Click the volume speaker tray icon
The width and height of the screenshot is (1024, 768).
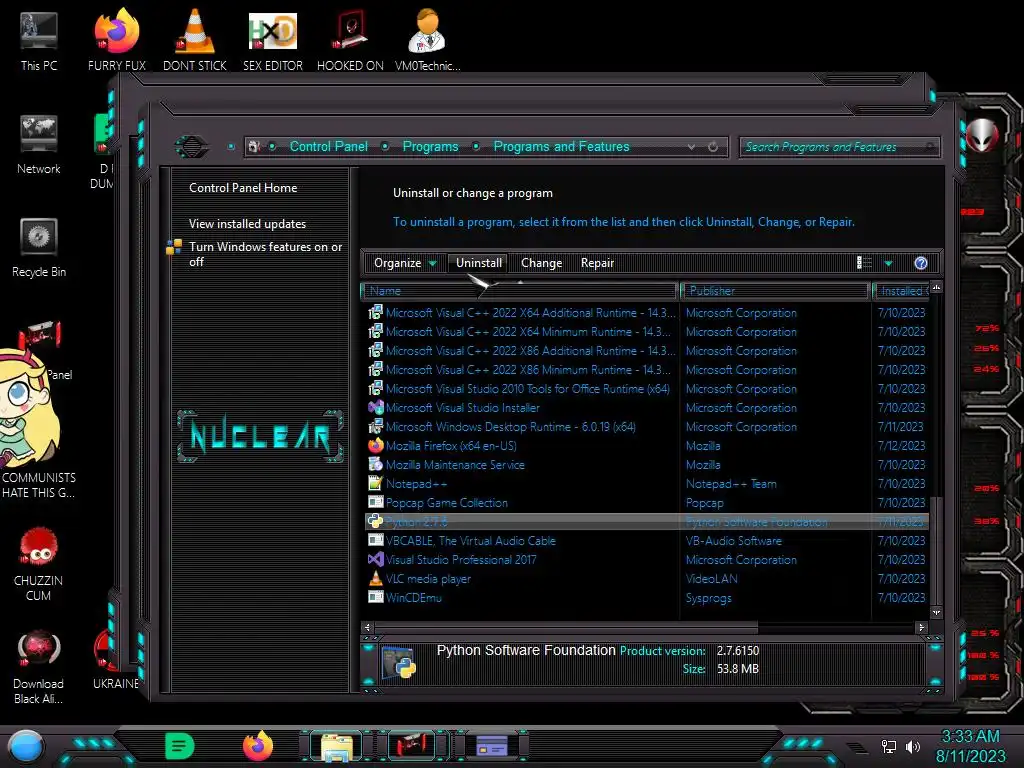pos(913,746)
